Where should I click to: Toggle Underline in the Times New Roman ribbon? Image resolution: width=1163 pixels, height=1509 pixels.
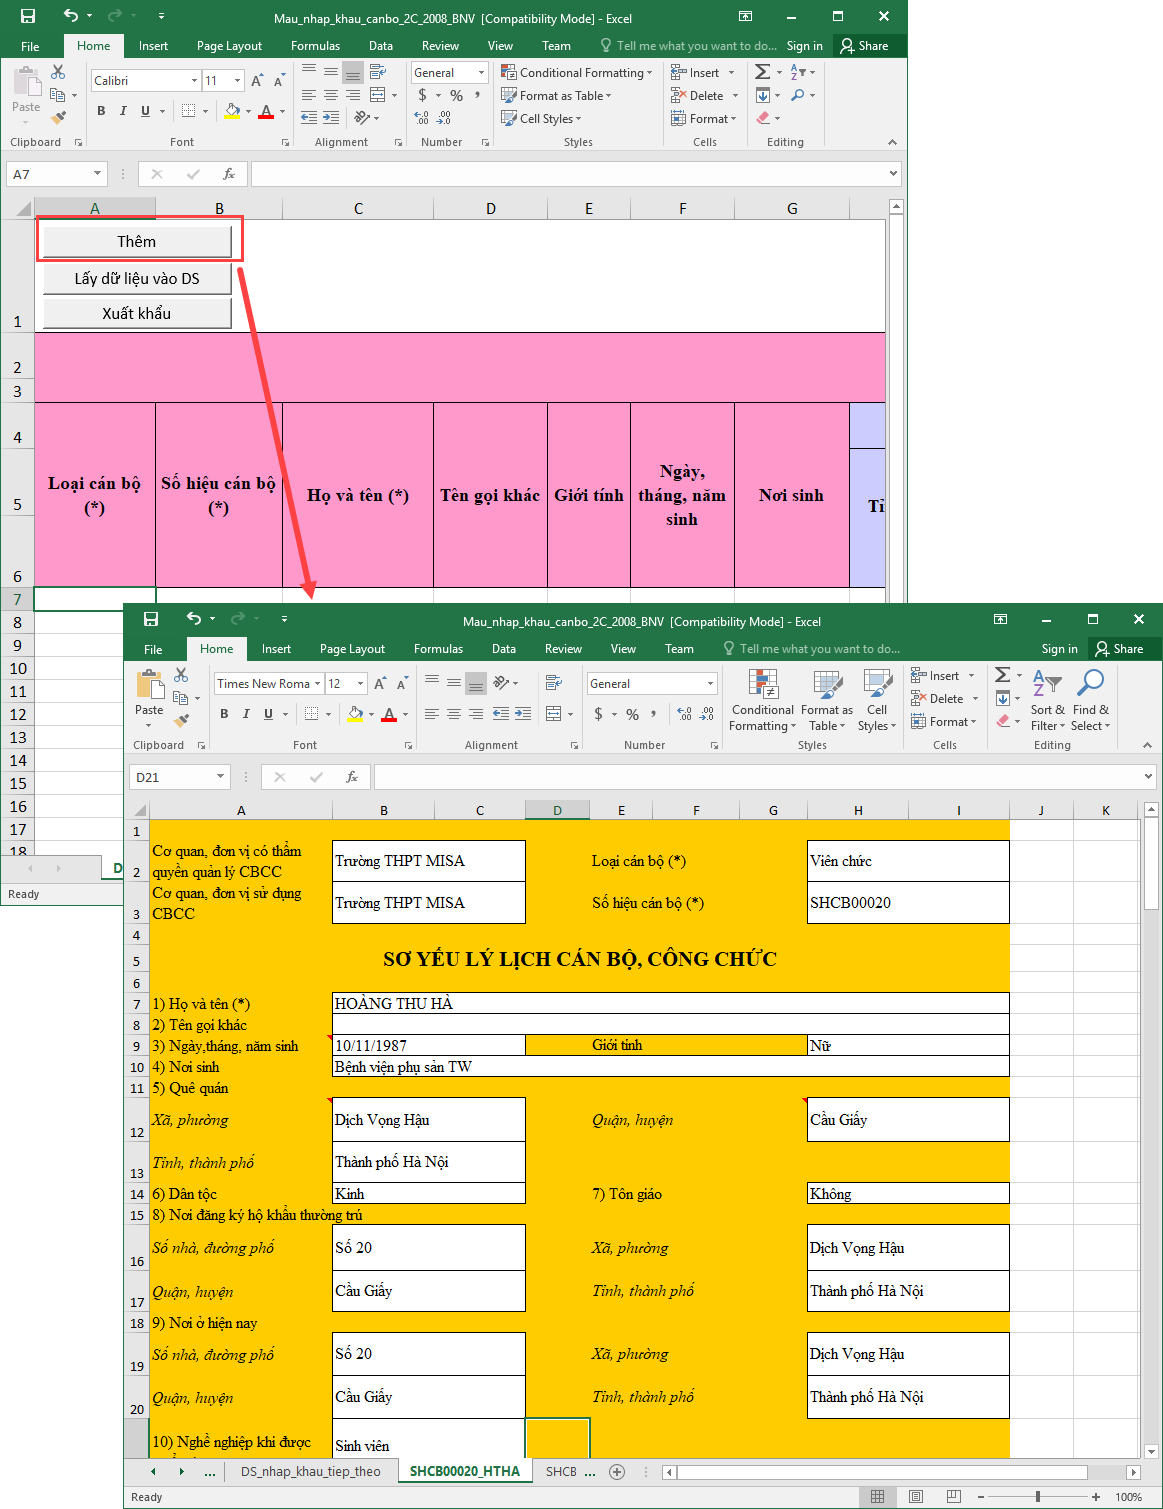point(268,714)
